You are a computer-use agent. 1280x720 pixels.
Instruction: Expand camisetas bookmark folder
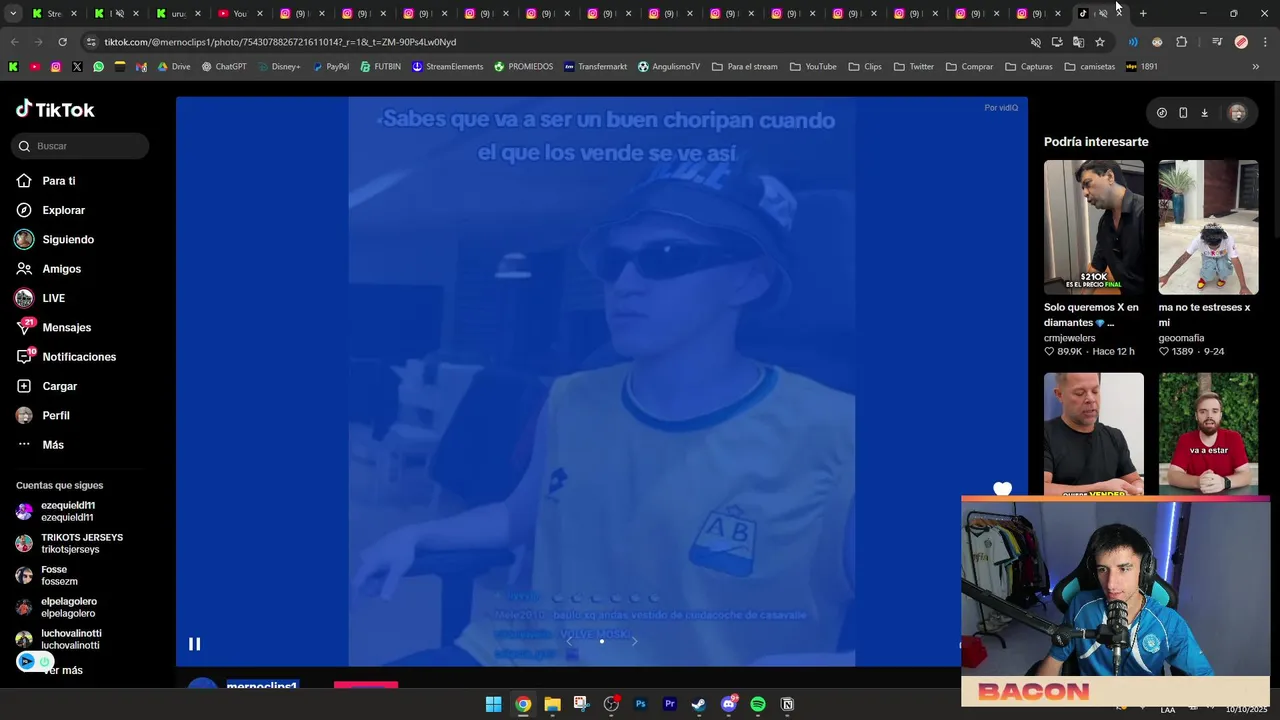pos(1089,67)
